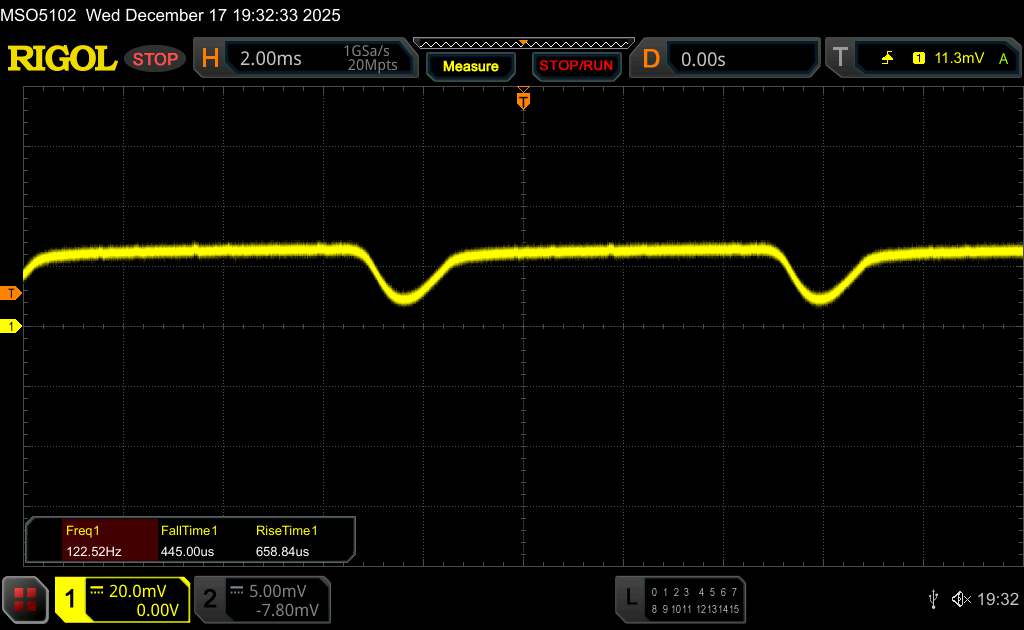Click the 1GSa/s sample rate readout
Screen dimensions: 1024x630
(366, 51)
